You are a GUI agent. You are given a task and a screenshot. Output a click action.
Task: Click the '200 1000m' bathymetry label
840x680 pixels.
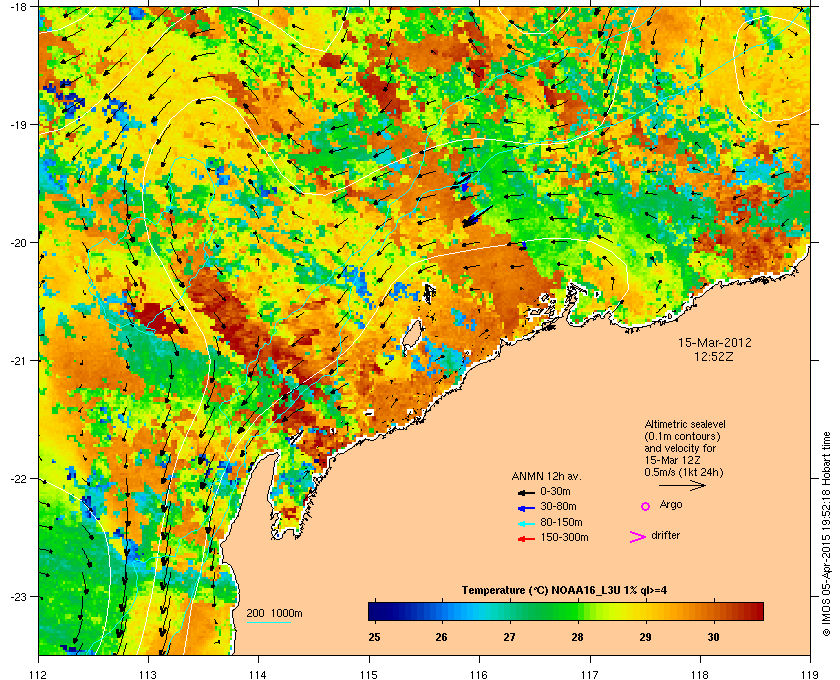click(274, 613)
